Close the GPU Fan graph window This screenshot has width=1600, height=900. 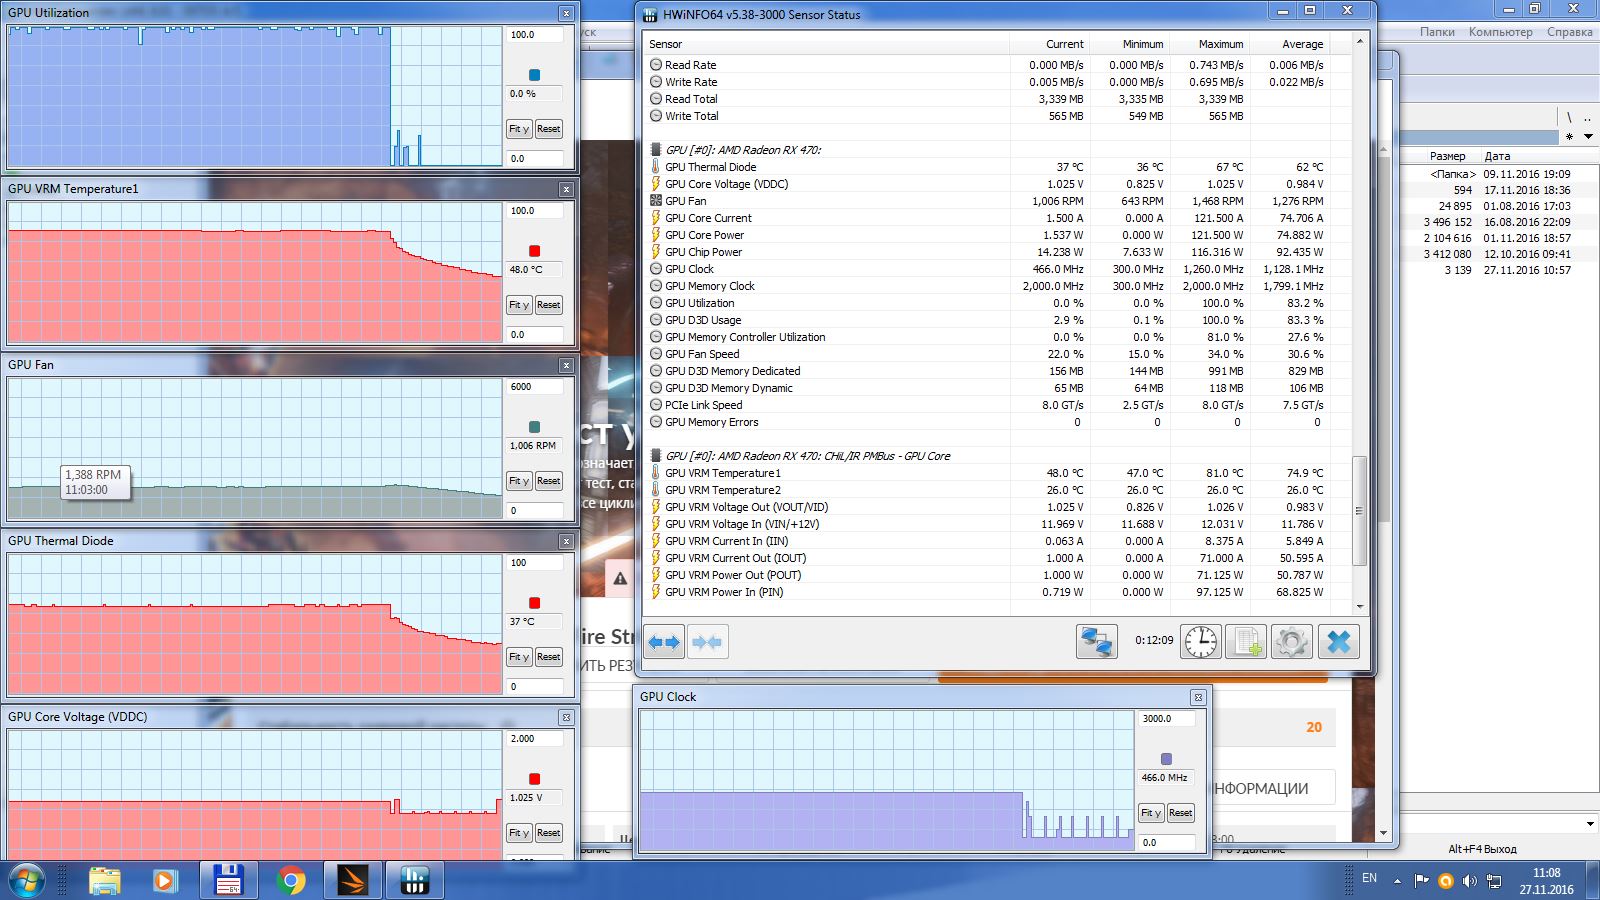566,365
